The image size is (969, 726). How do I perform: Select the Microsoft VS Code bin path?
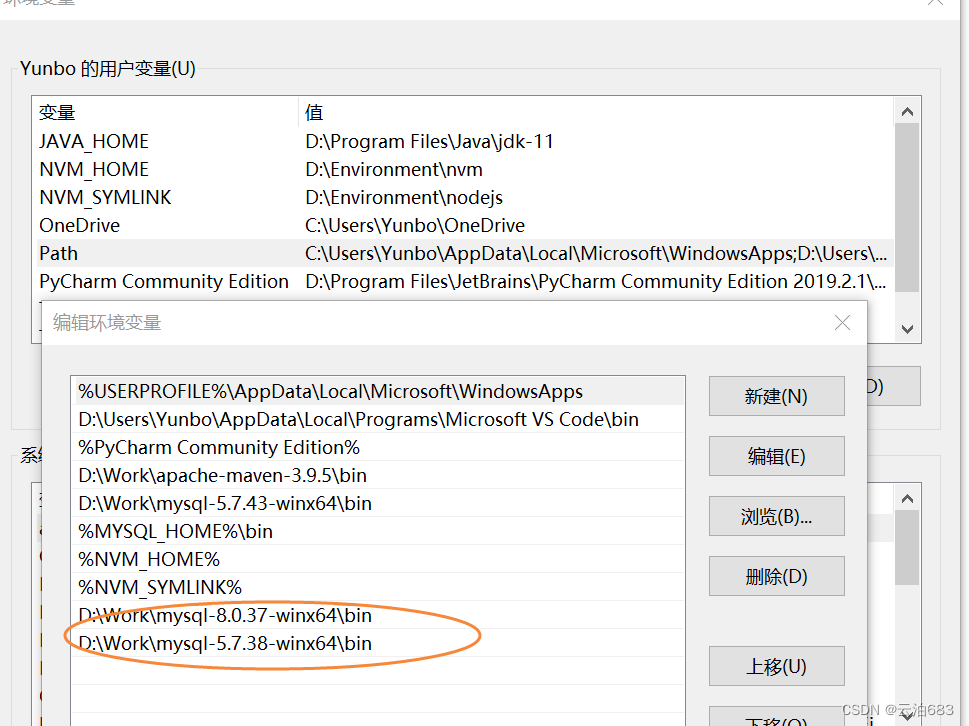point(250,419)
